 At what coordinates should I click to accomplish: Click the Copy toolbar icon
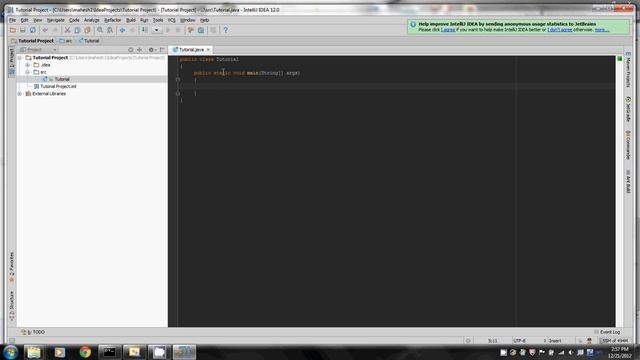77,30
